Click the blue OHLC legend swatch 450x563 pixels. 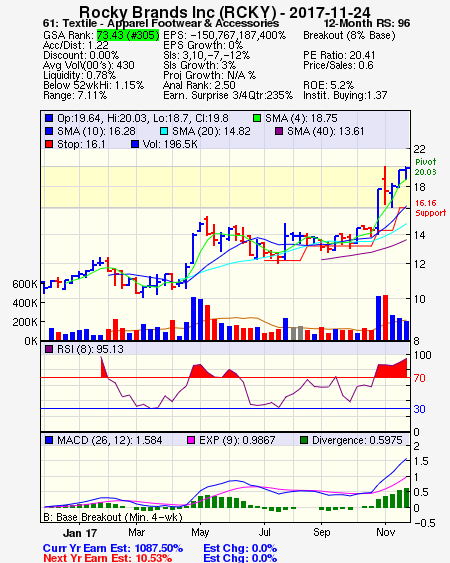coord(49,118)
